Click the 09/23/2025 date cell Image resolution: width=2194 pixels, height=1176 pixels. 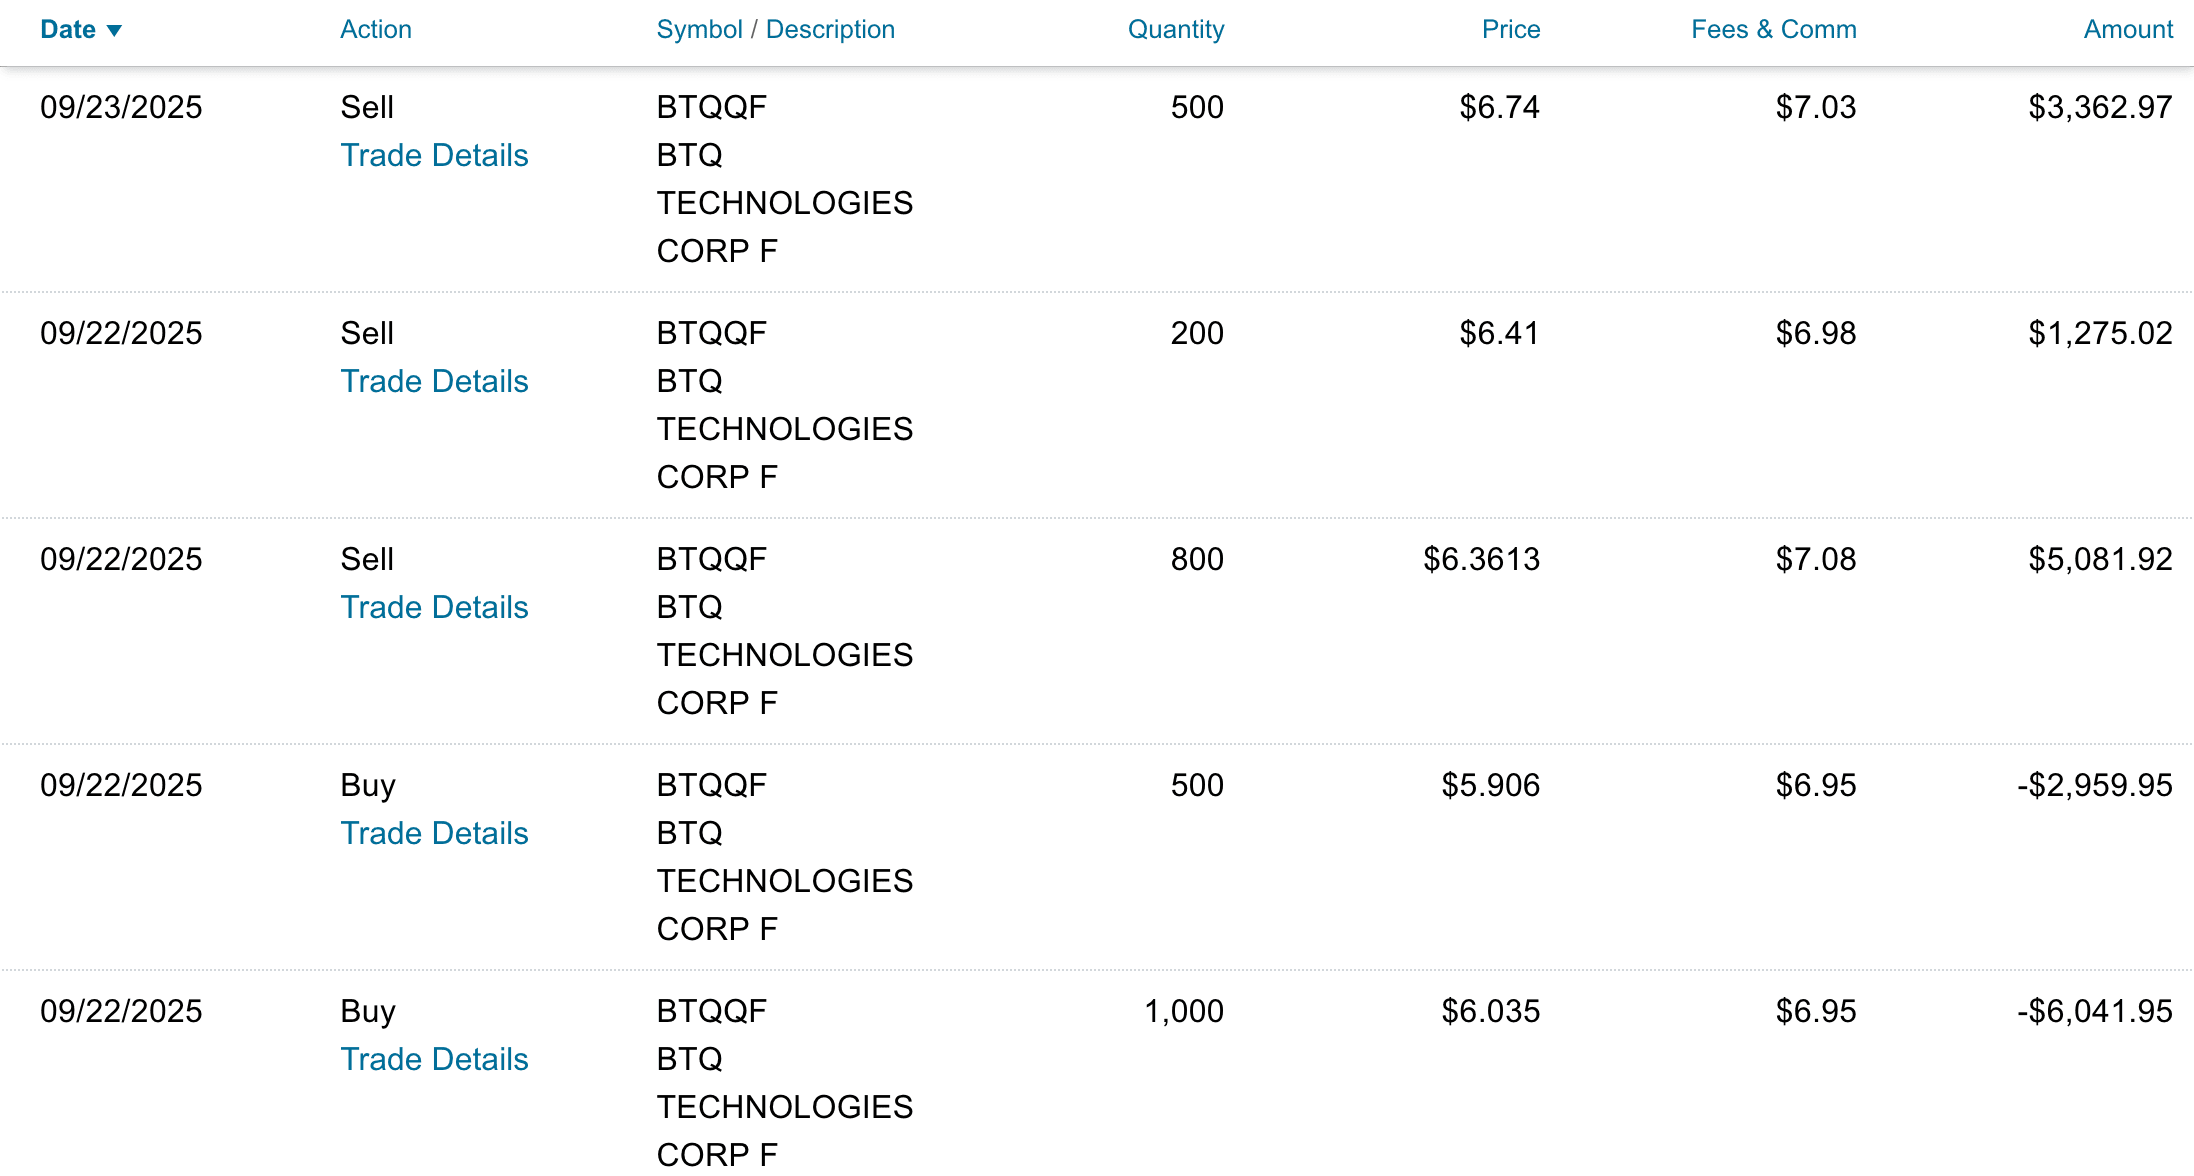tap(121, 107)
